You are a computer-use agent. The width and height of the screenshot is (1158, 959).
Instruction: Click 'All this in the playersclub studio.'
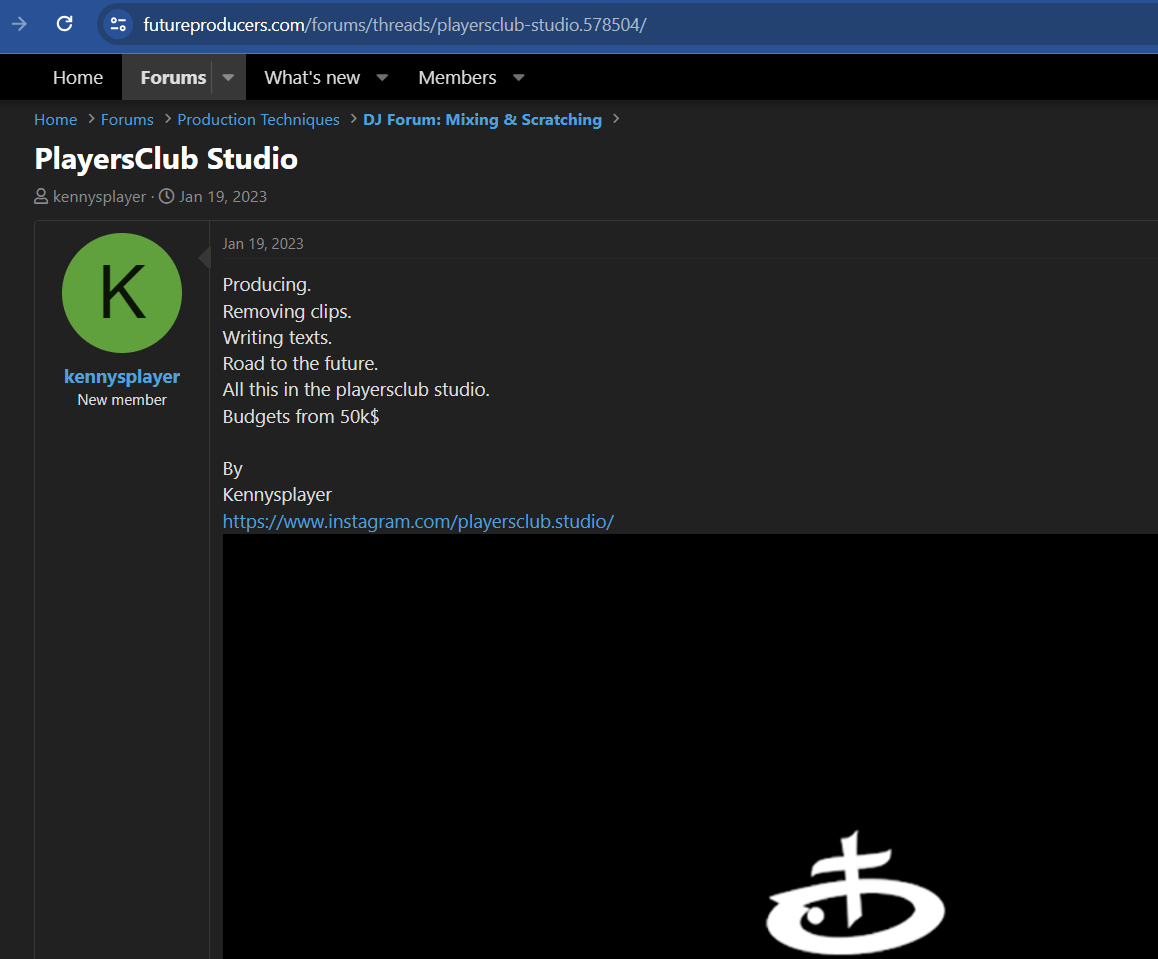[356, 390]
